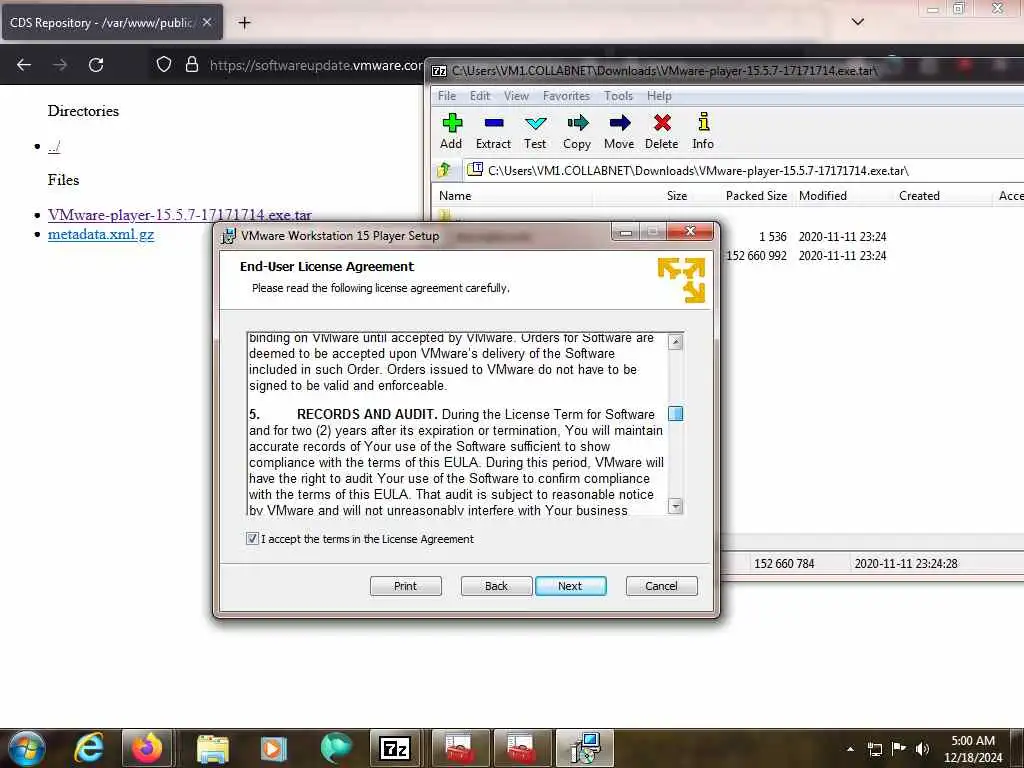Click the Print button in setup
The height and width of the screenshot is (768, 1024).
406,586
